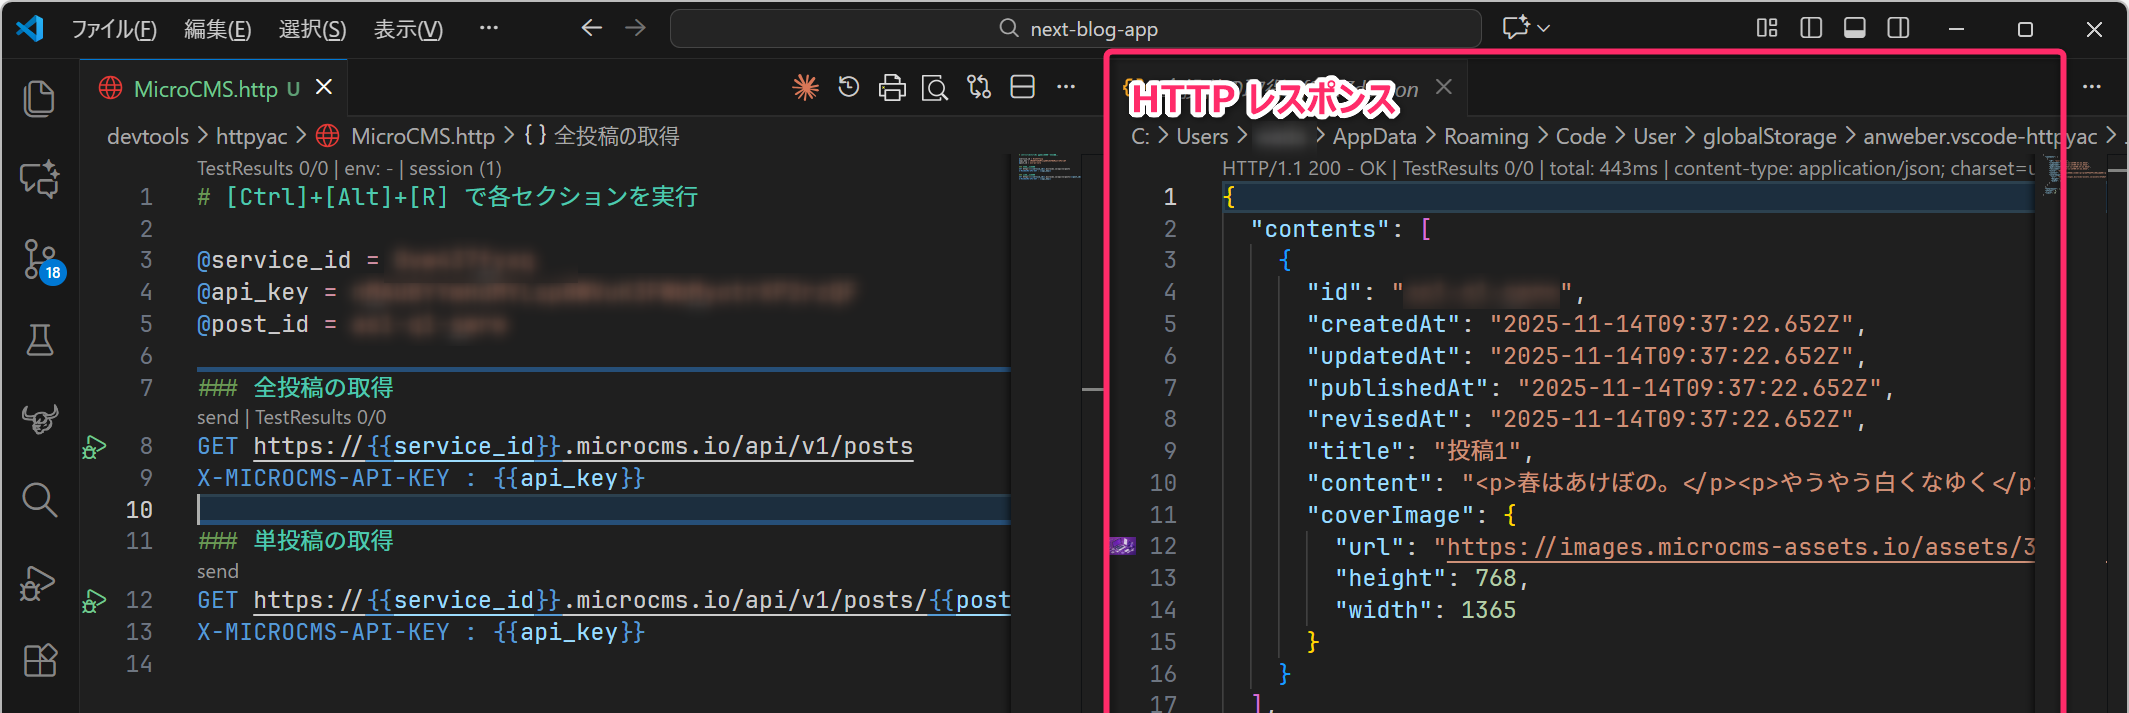Toggle the secondary side bar visibility

1897,28
